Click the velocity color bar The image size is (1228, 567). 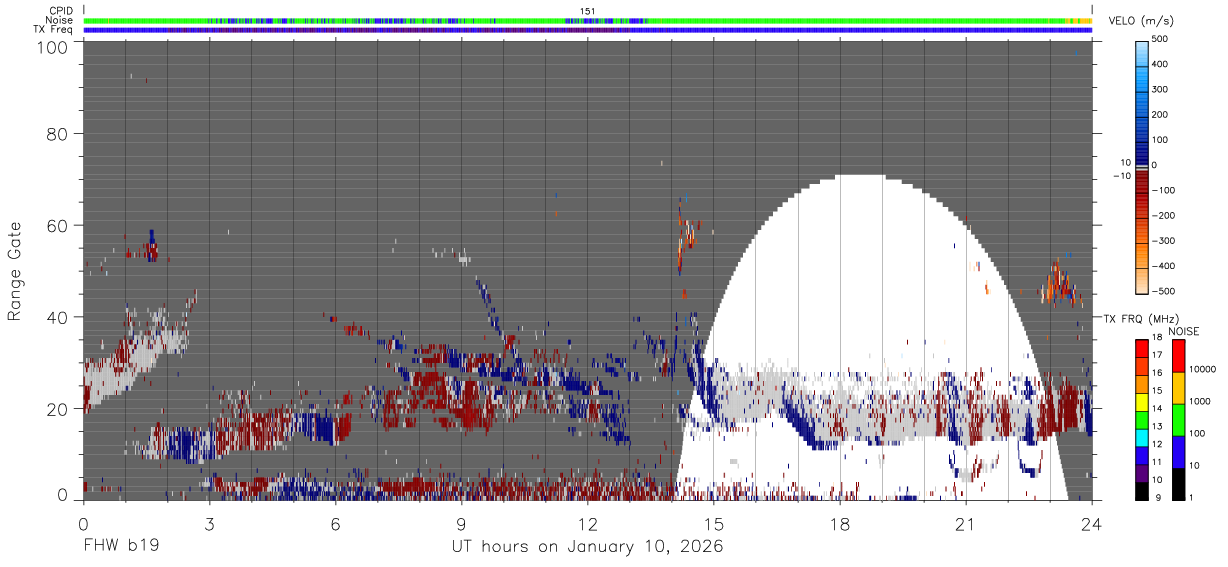[1142, 166]
